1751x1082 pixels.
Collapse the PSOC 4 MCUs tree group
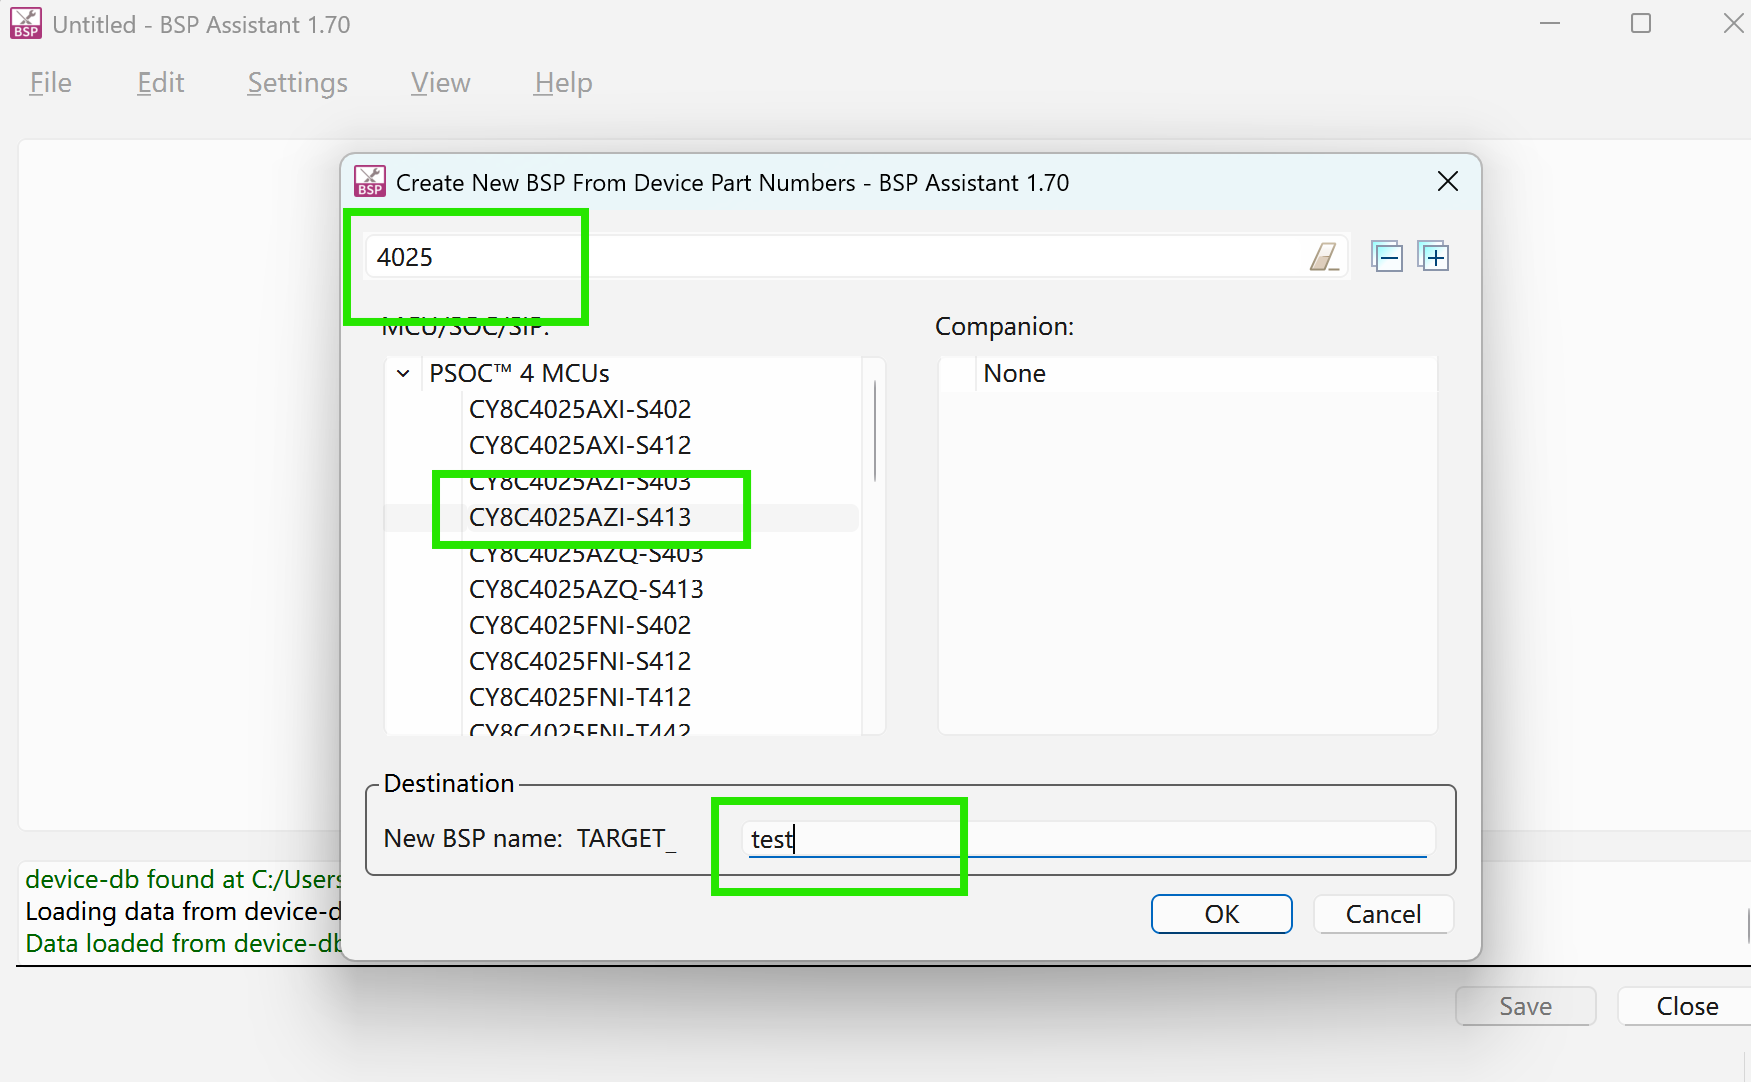[403, 373]
